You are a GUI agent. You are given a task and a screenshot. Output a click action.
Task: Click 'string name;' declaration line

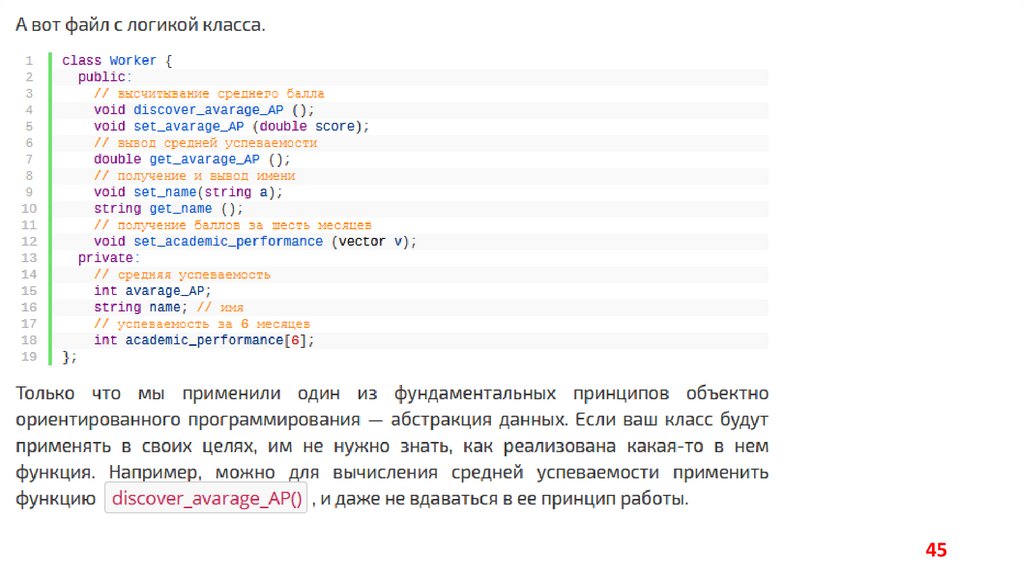(x=140, y=307)
